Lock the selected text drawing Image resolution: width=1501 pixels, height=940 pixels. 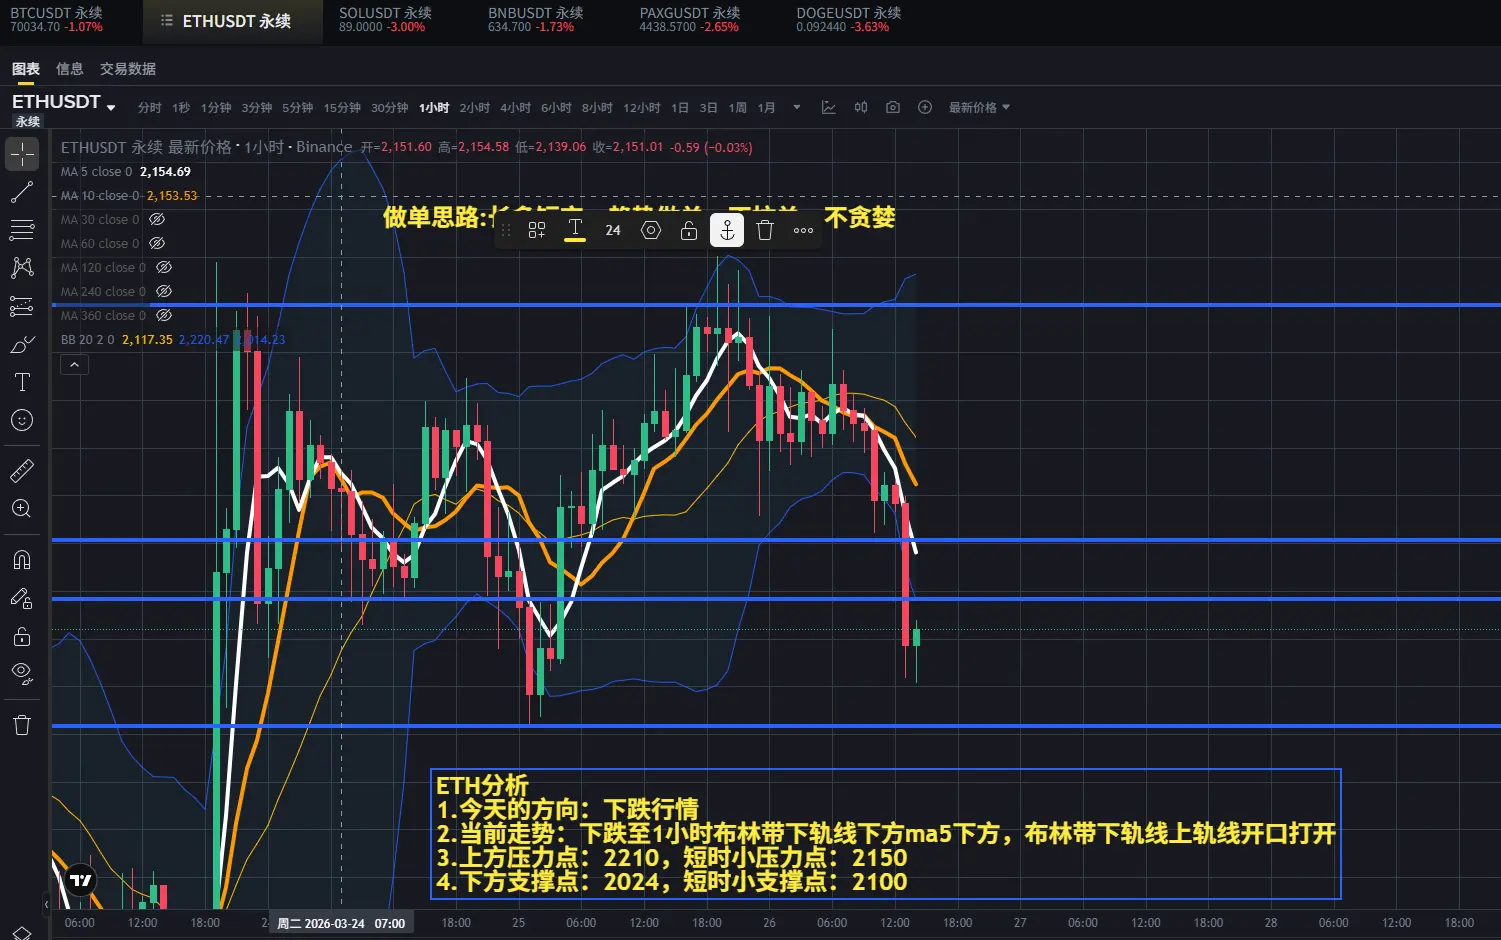689,230
